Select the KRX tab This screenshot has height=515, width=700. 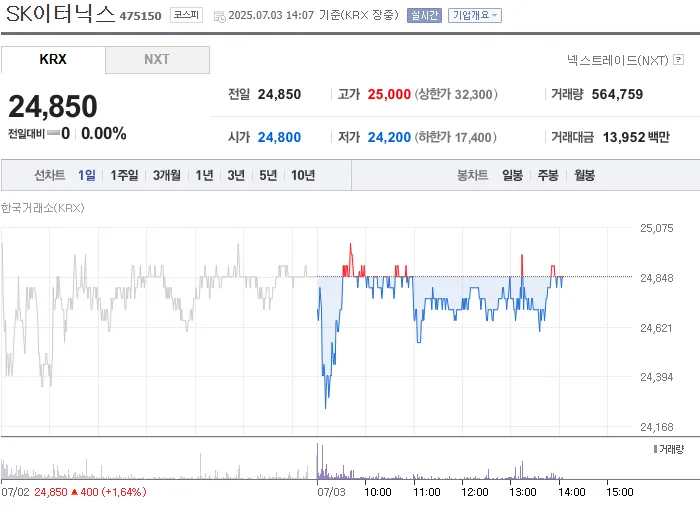[53, 59]
